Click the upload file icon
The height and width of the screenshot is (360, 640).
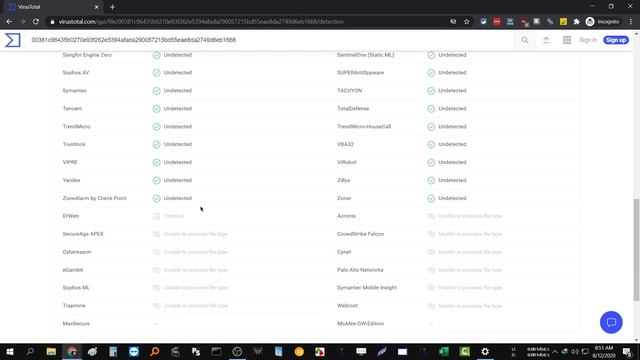tap(546, 40)
